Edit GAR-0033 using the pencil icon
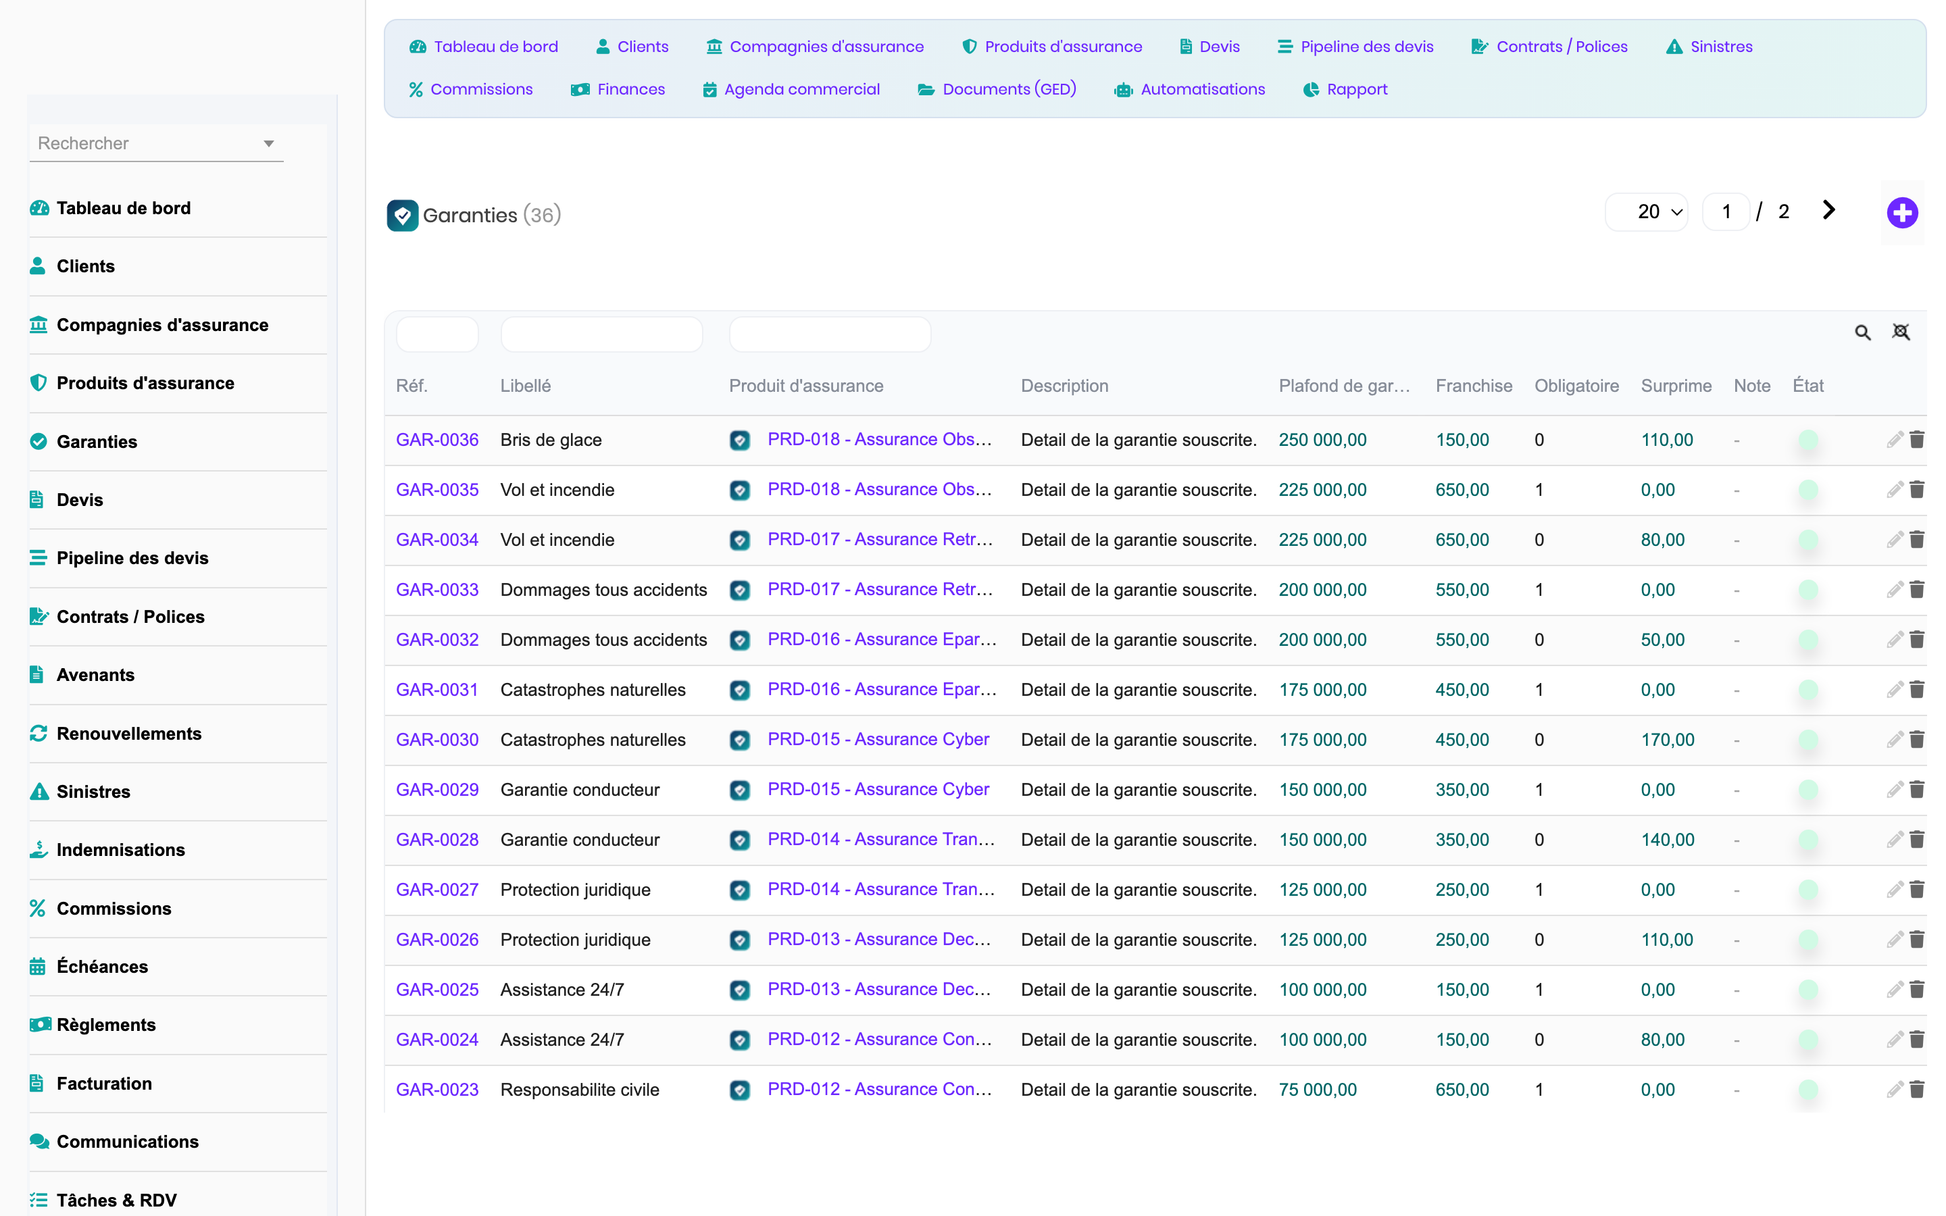The width and height of the screenshot is (1946, 1216). click(1894, 590)
